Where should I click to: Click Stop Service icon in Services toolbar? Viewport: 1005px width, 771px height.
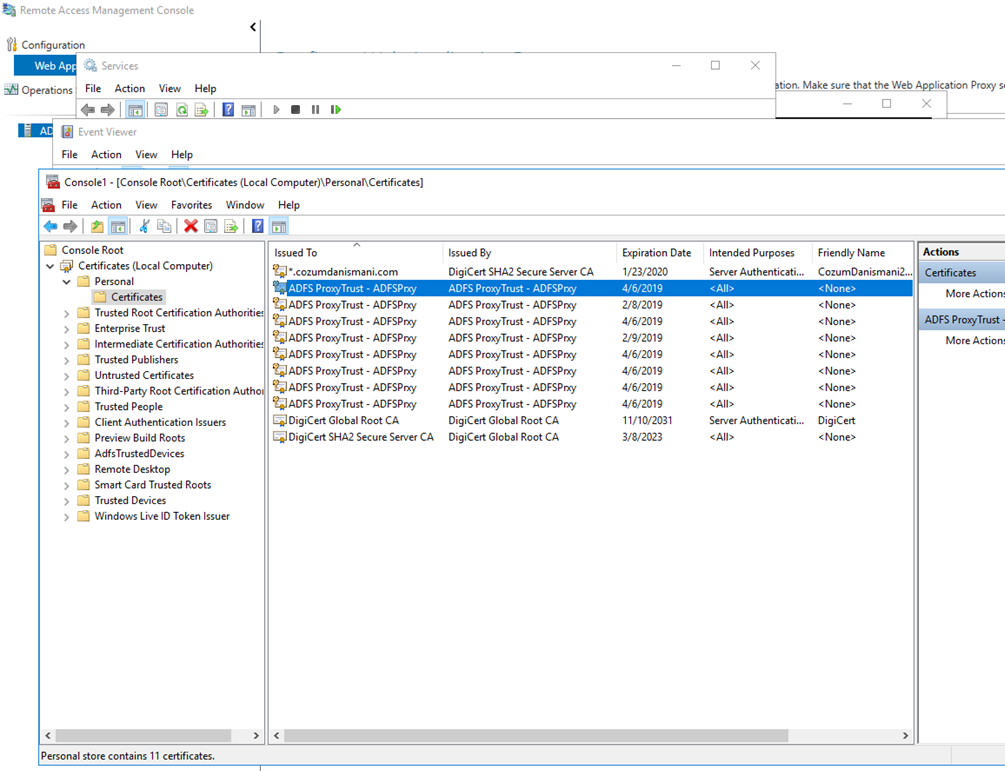click(295, 110)
